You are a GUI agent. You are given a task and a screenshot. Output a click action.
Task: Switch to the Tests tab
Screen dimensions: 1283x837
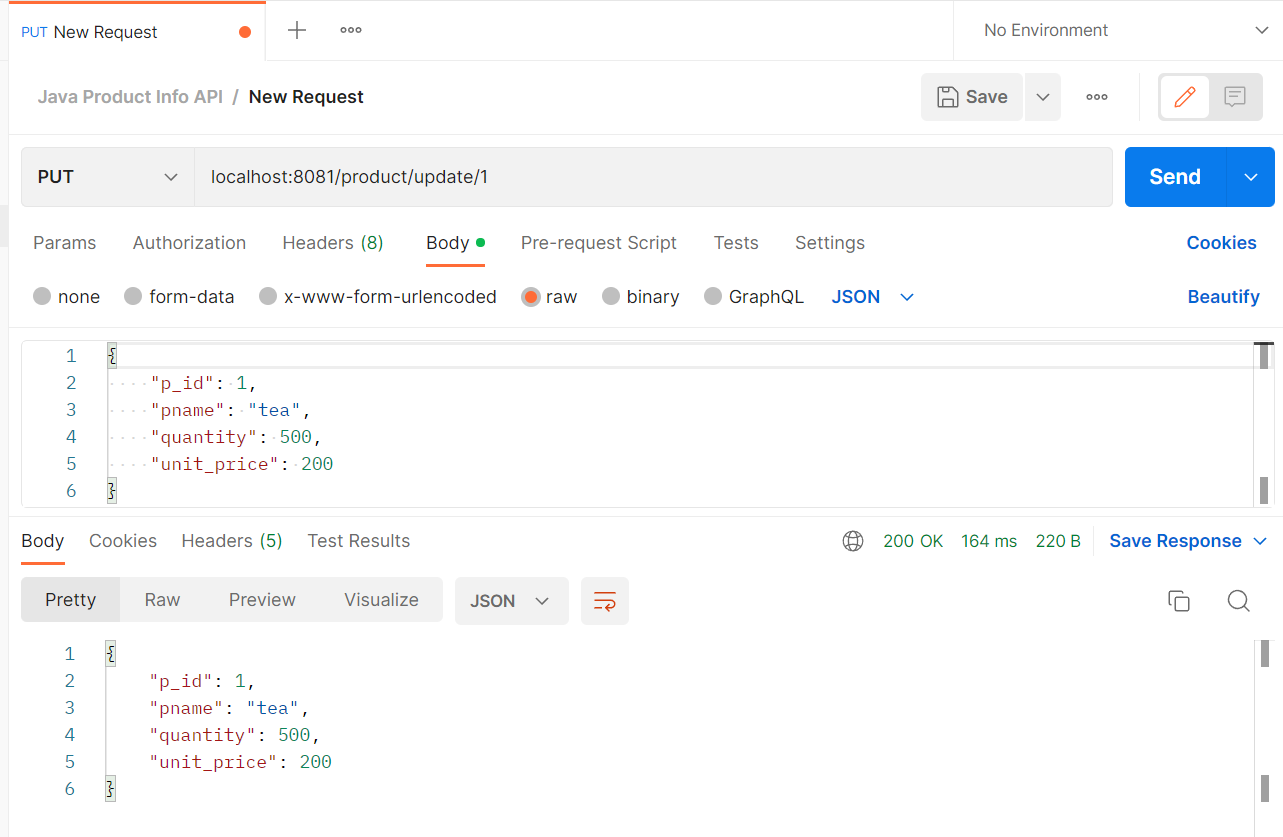click(736, 243)
